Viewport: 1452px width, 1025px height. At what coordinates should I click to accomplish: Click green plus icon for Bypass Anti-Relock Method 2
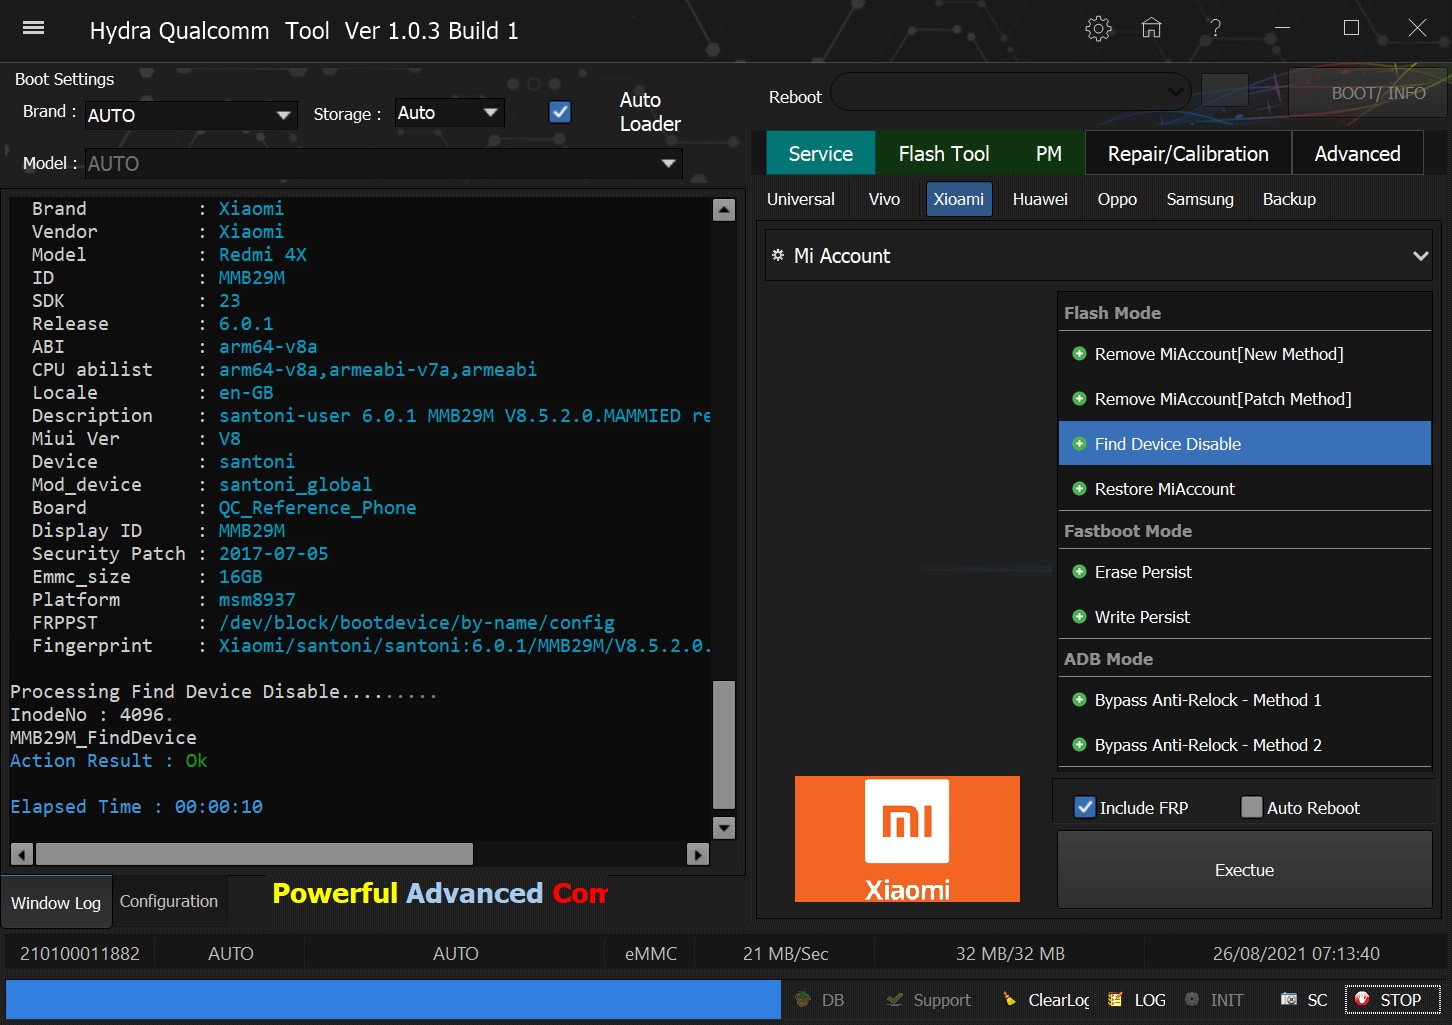[1079, 745]
